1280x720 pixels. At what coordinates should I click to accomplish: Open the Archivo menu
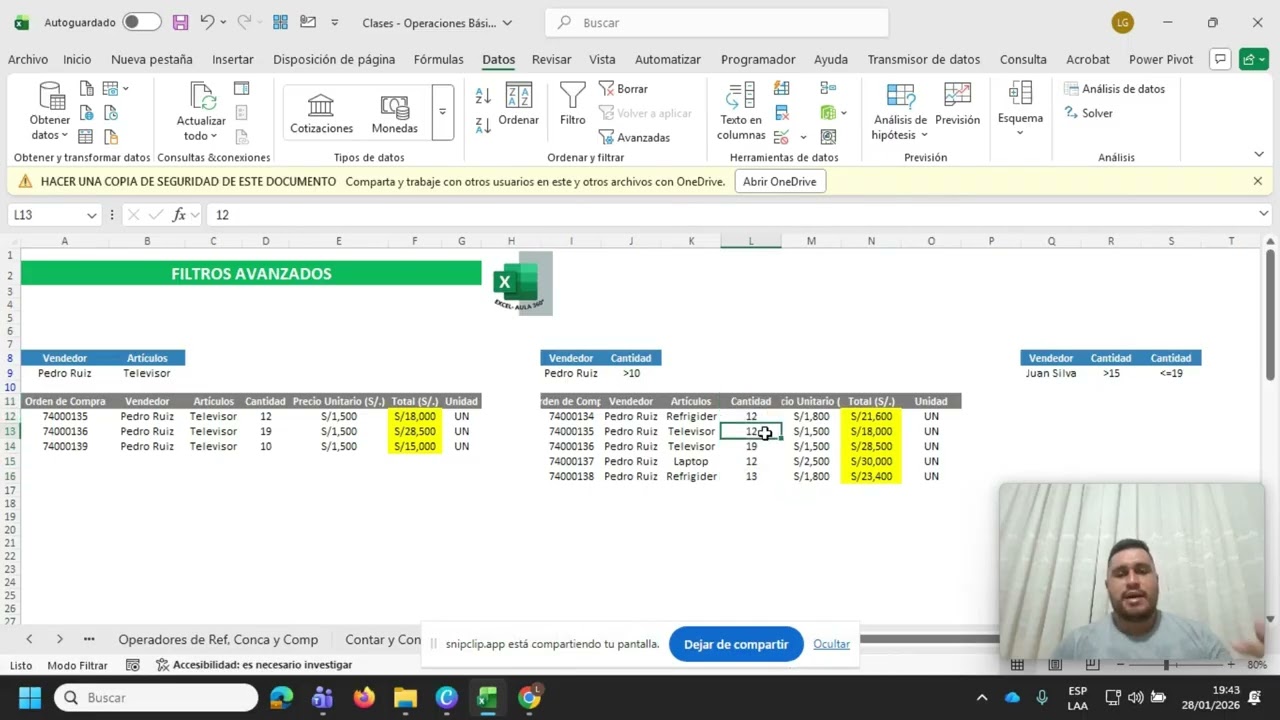tap(28, 59)
